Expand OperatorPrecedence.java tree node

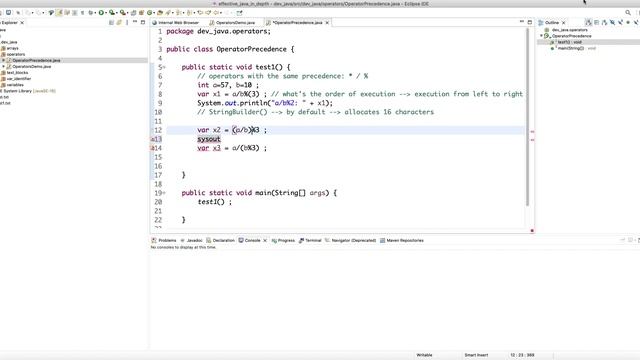click(3, 60)
